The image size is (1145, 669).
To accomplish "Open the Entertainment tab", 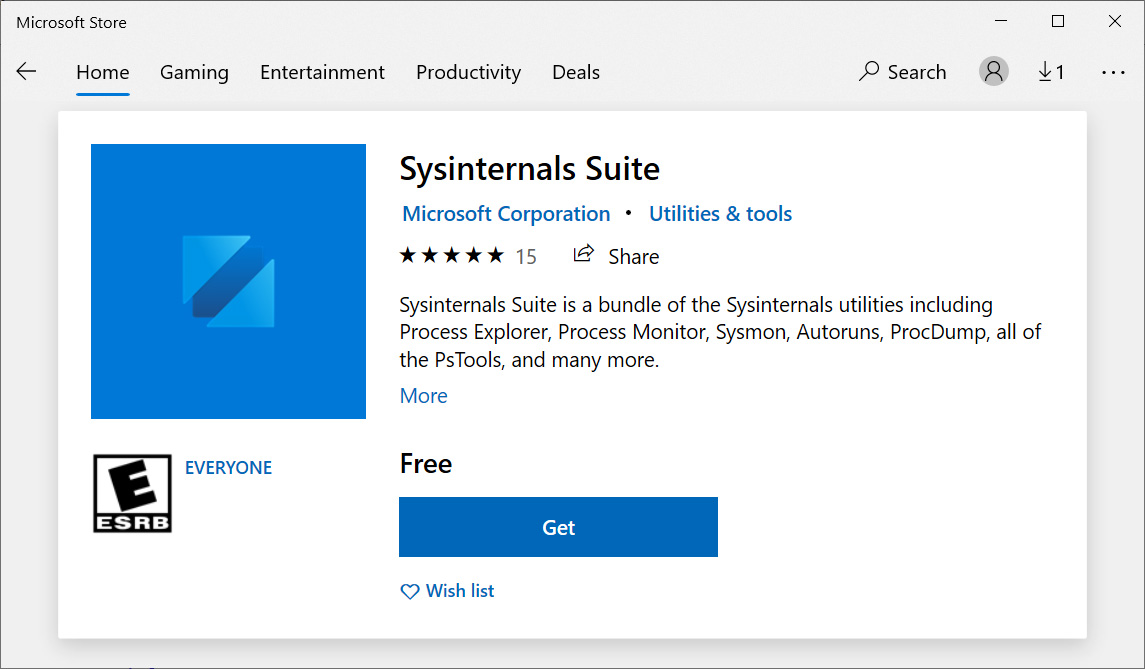I will [x=322, y=72].
